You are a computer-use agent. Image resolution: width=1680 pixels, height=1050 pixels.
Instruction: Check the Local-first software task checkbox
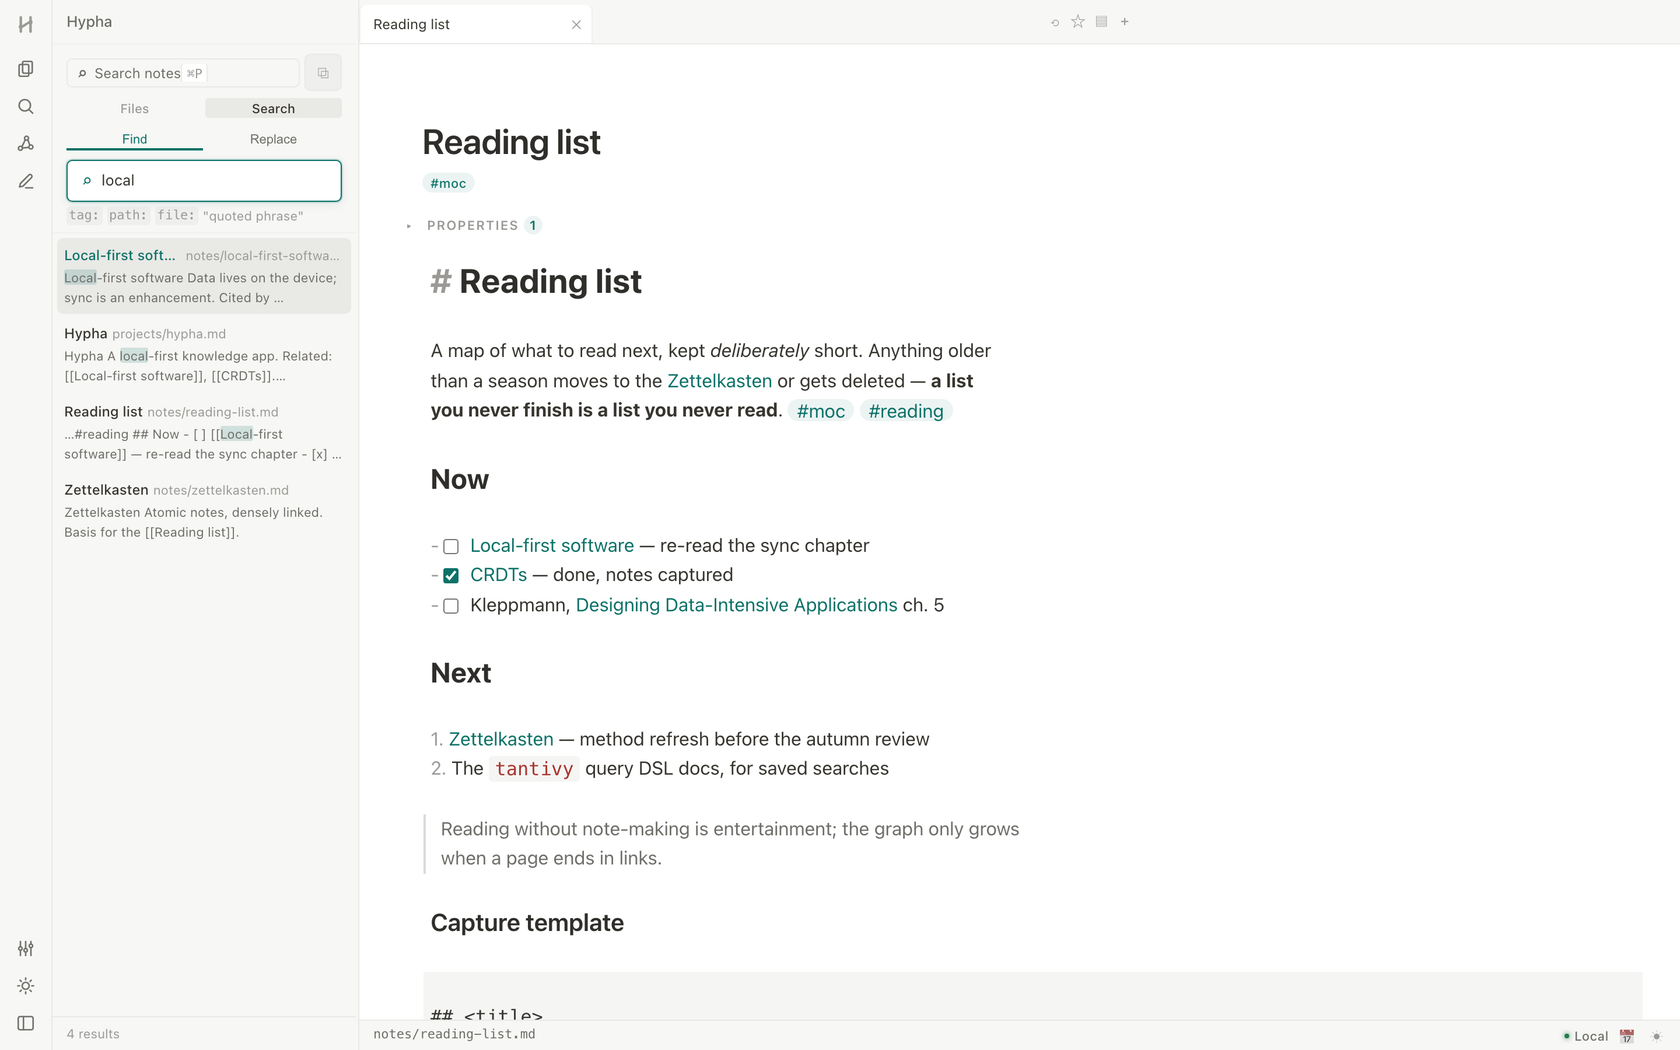(x=451, y=547)
